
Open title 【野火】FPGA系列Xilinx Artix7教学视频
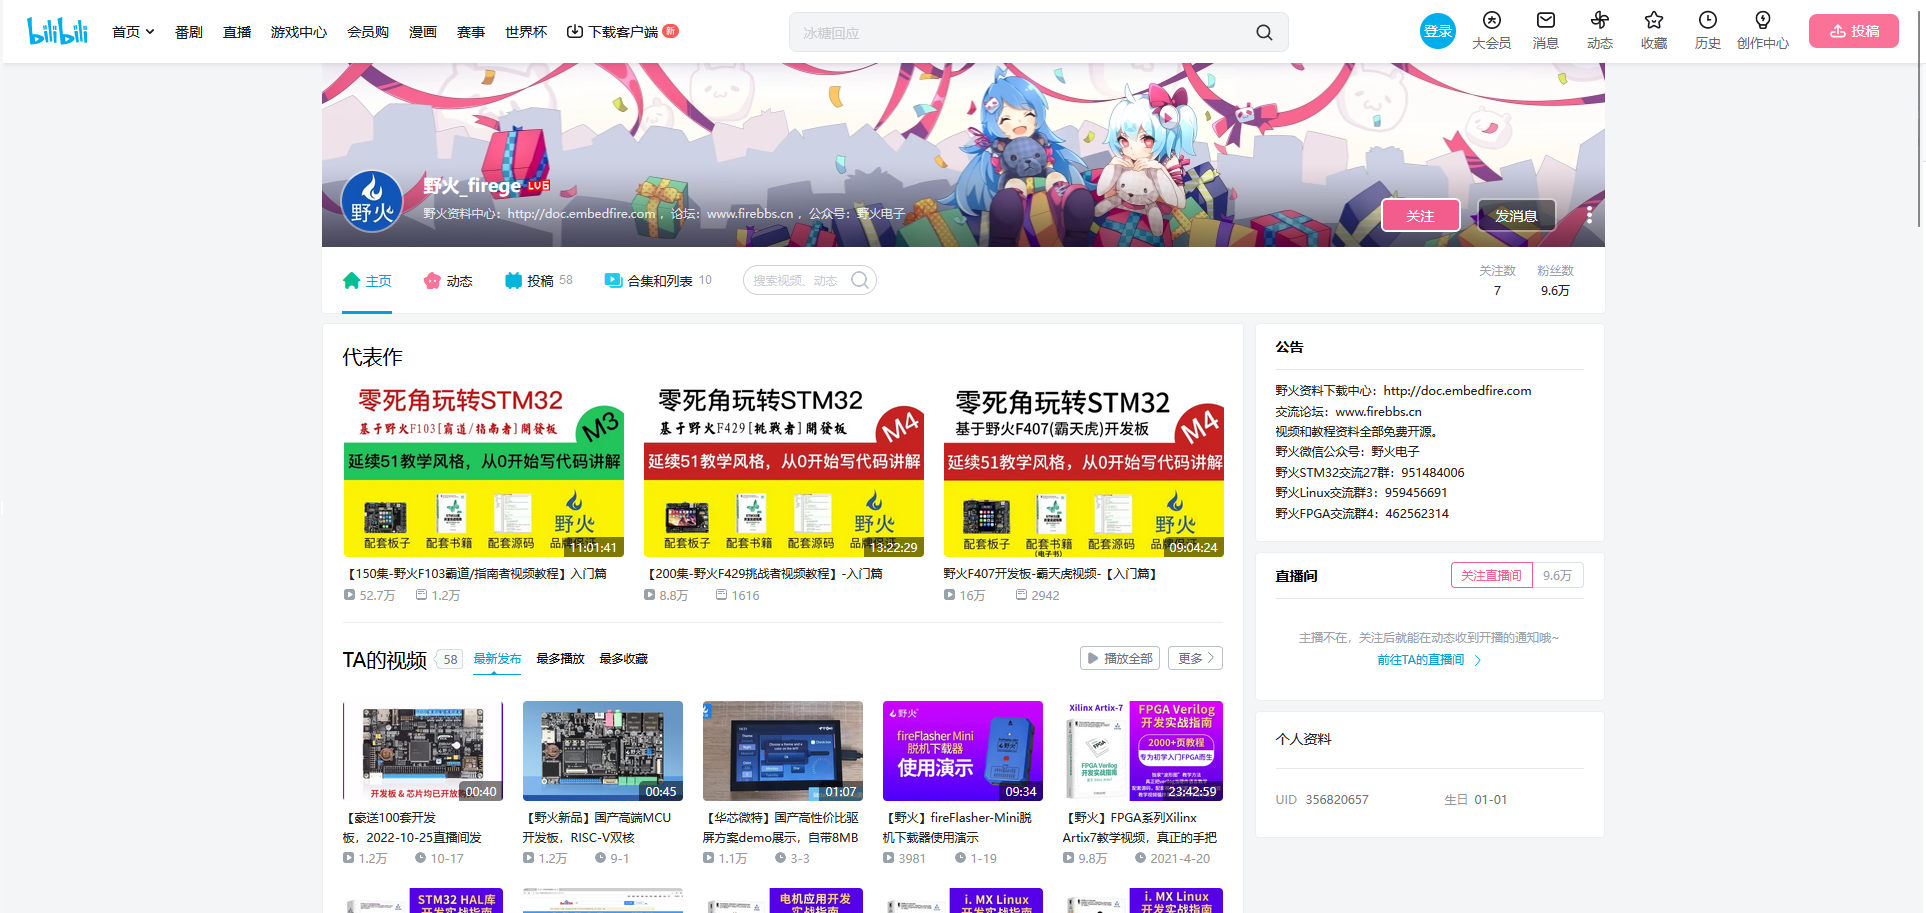point(1140,828)
